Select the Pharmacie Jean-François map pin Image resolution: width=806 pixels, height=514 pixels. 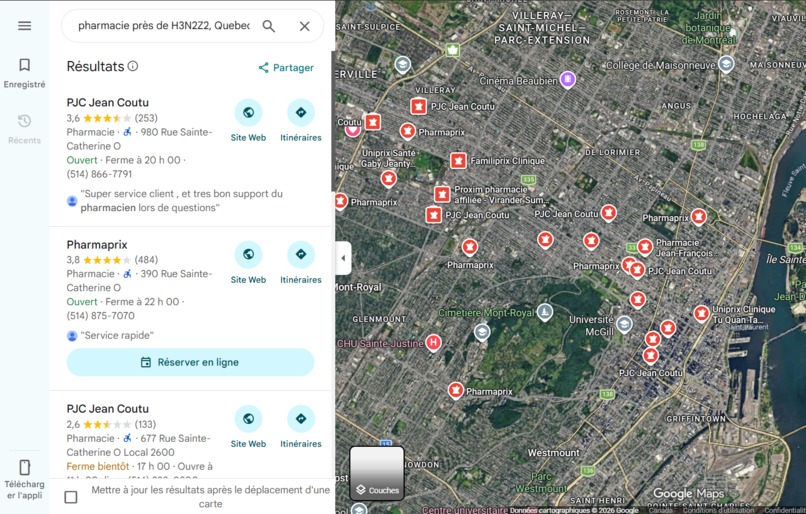click(x=645, y=247)
